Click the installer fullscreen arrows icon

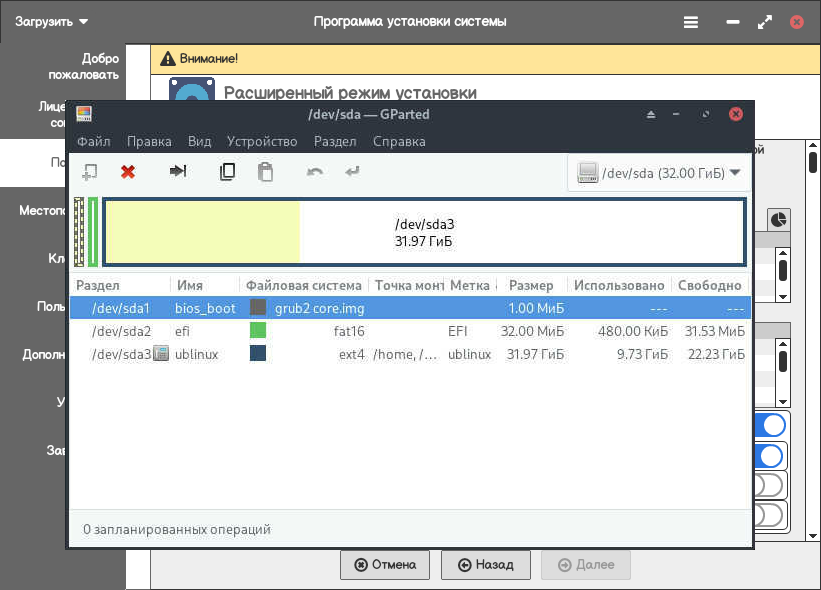click(764, 22)
